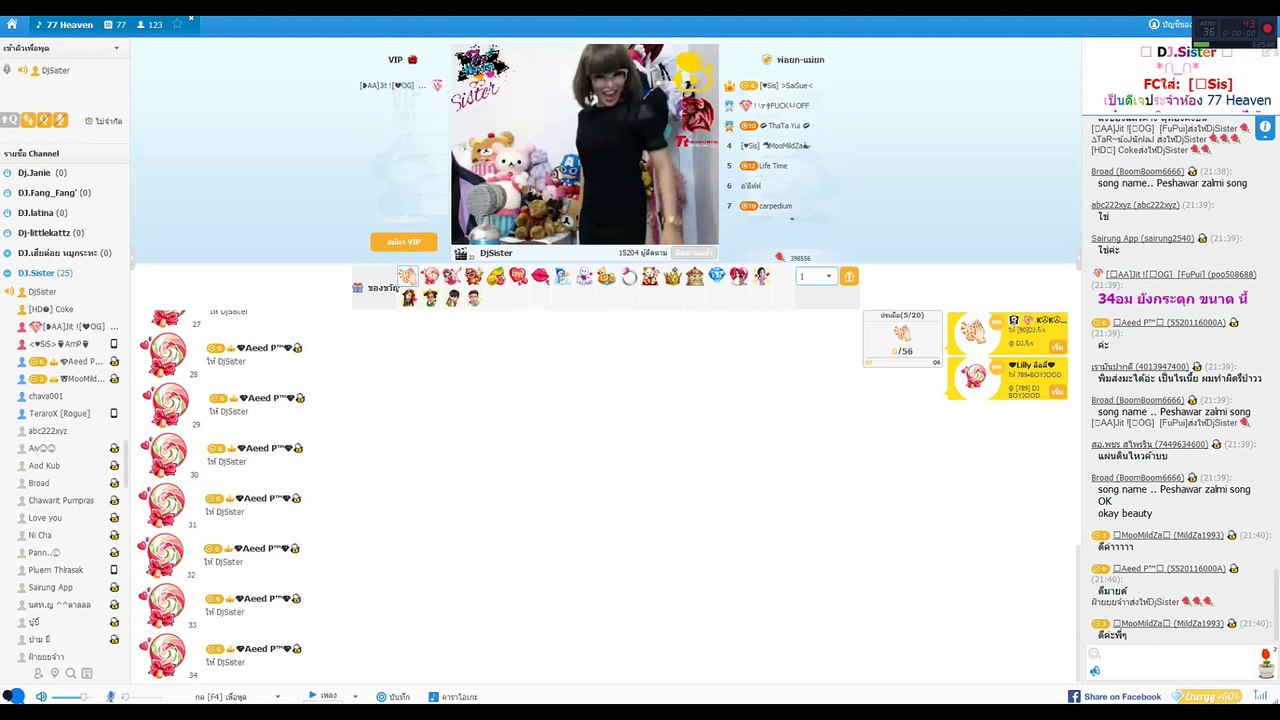Click the blue info icon in chat panel
This screenshot has width=1280, height=720.
1265,126
